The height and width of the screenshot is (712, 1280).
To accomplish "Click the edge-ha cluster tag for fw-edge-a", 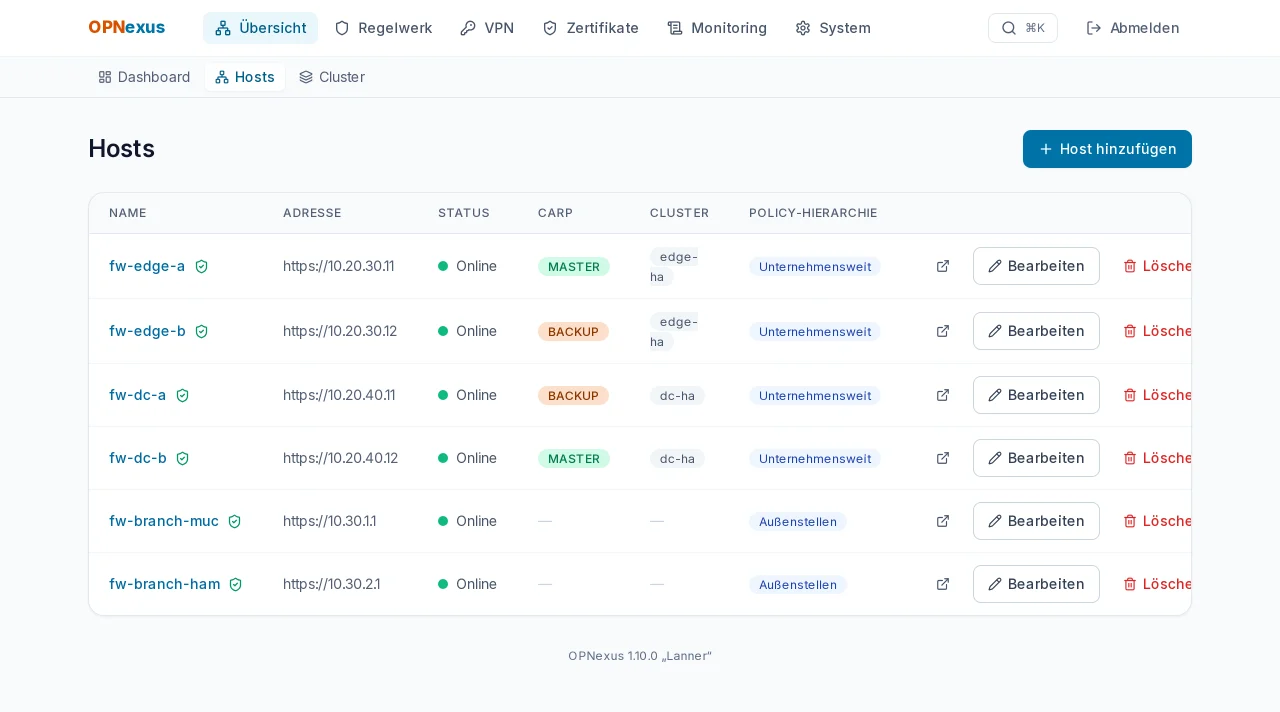I will coord(674,266).
